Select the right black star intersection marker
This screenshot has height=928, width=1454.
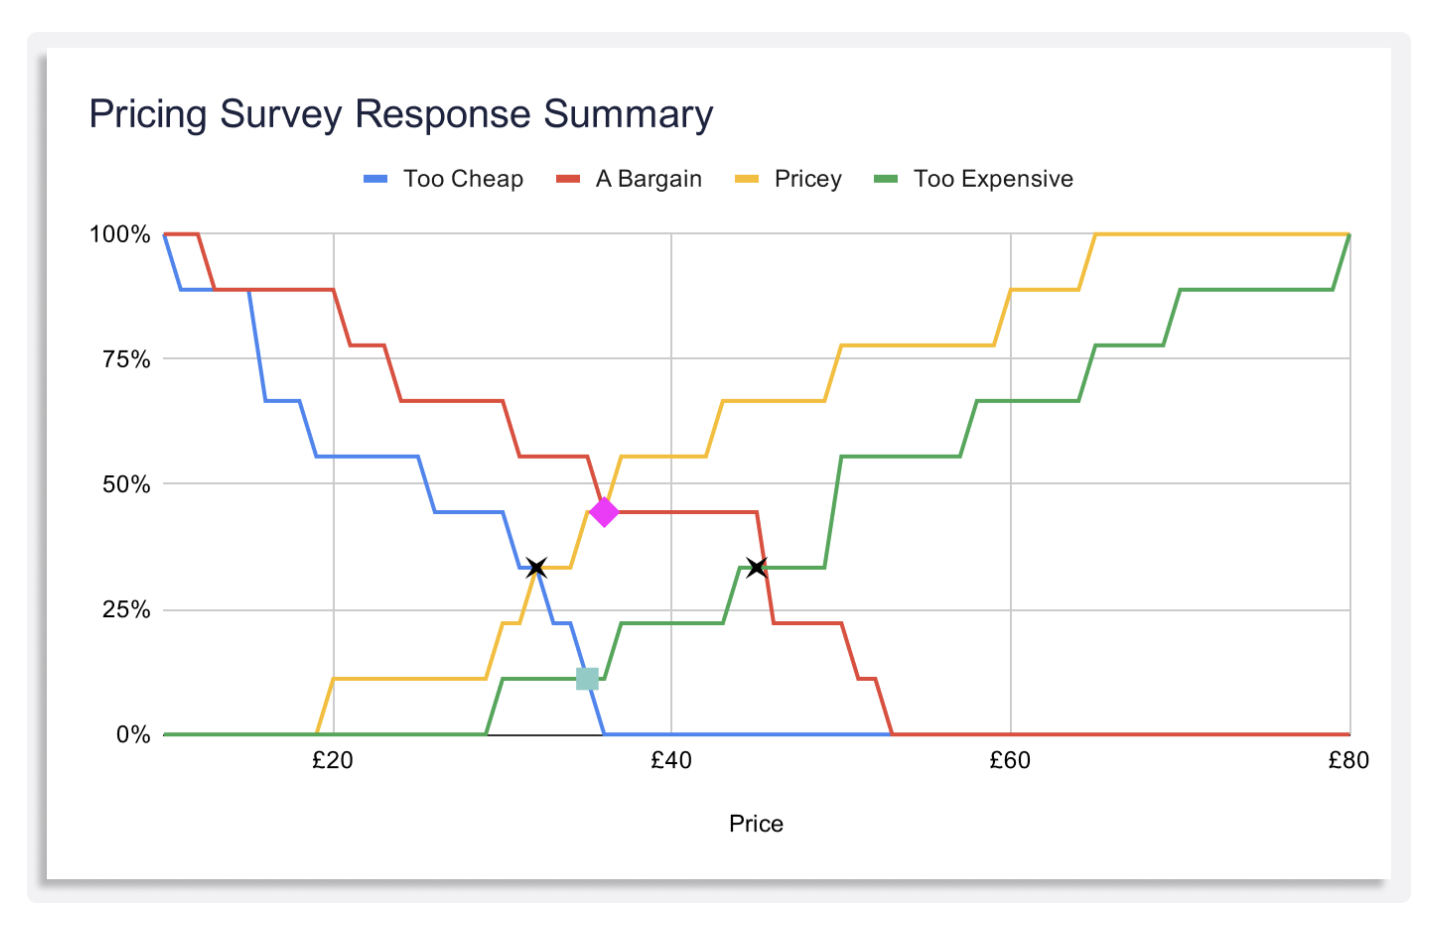pyautogui.click(x=757, y=568)
